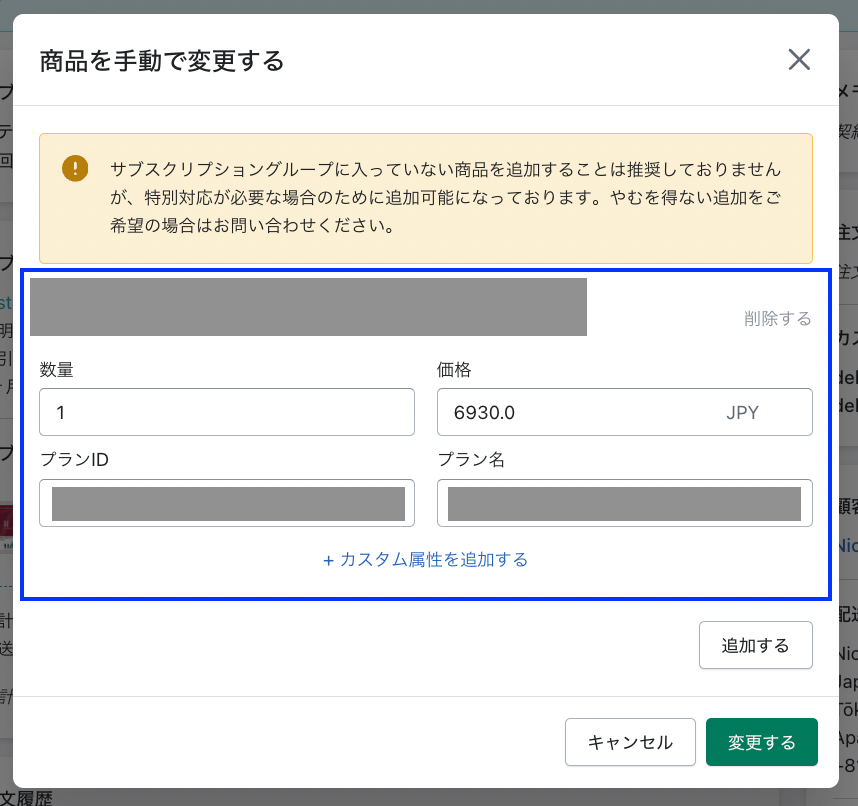
Task: Close the 商品を手動で変更する dialog with X
Action: pyautogui.click(x=798, y=60)
